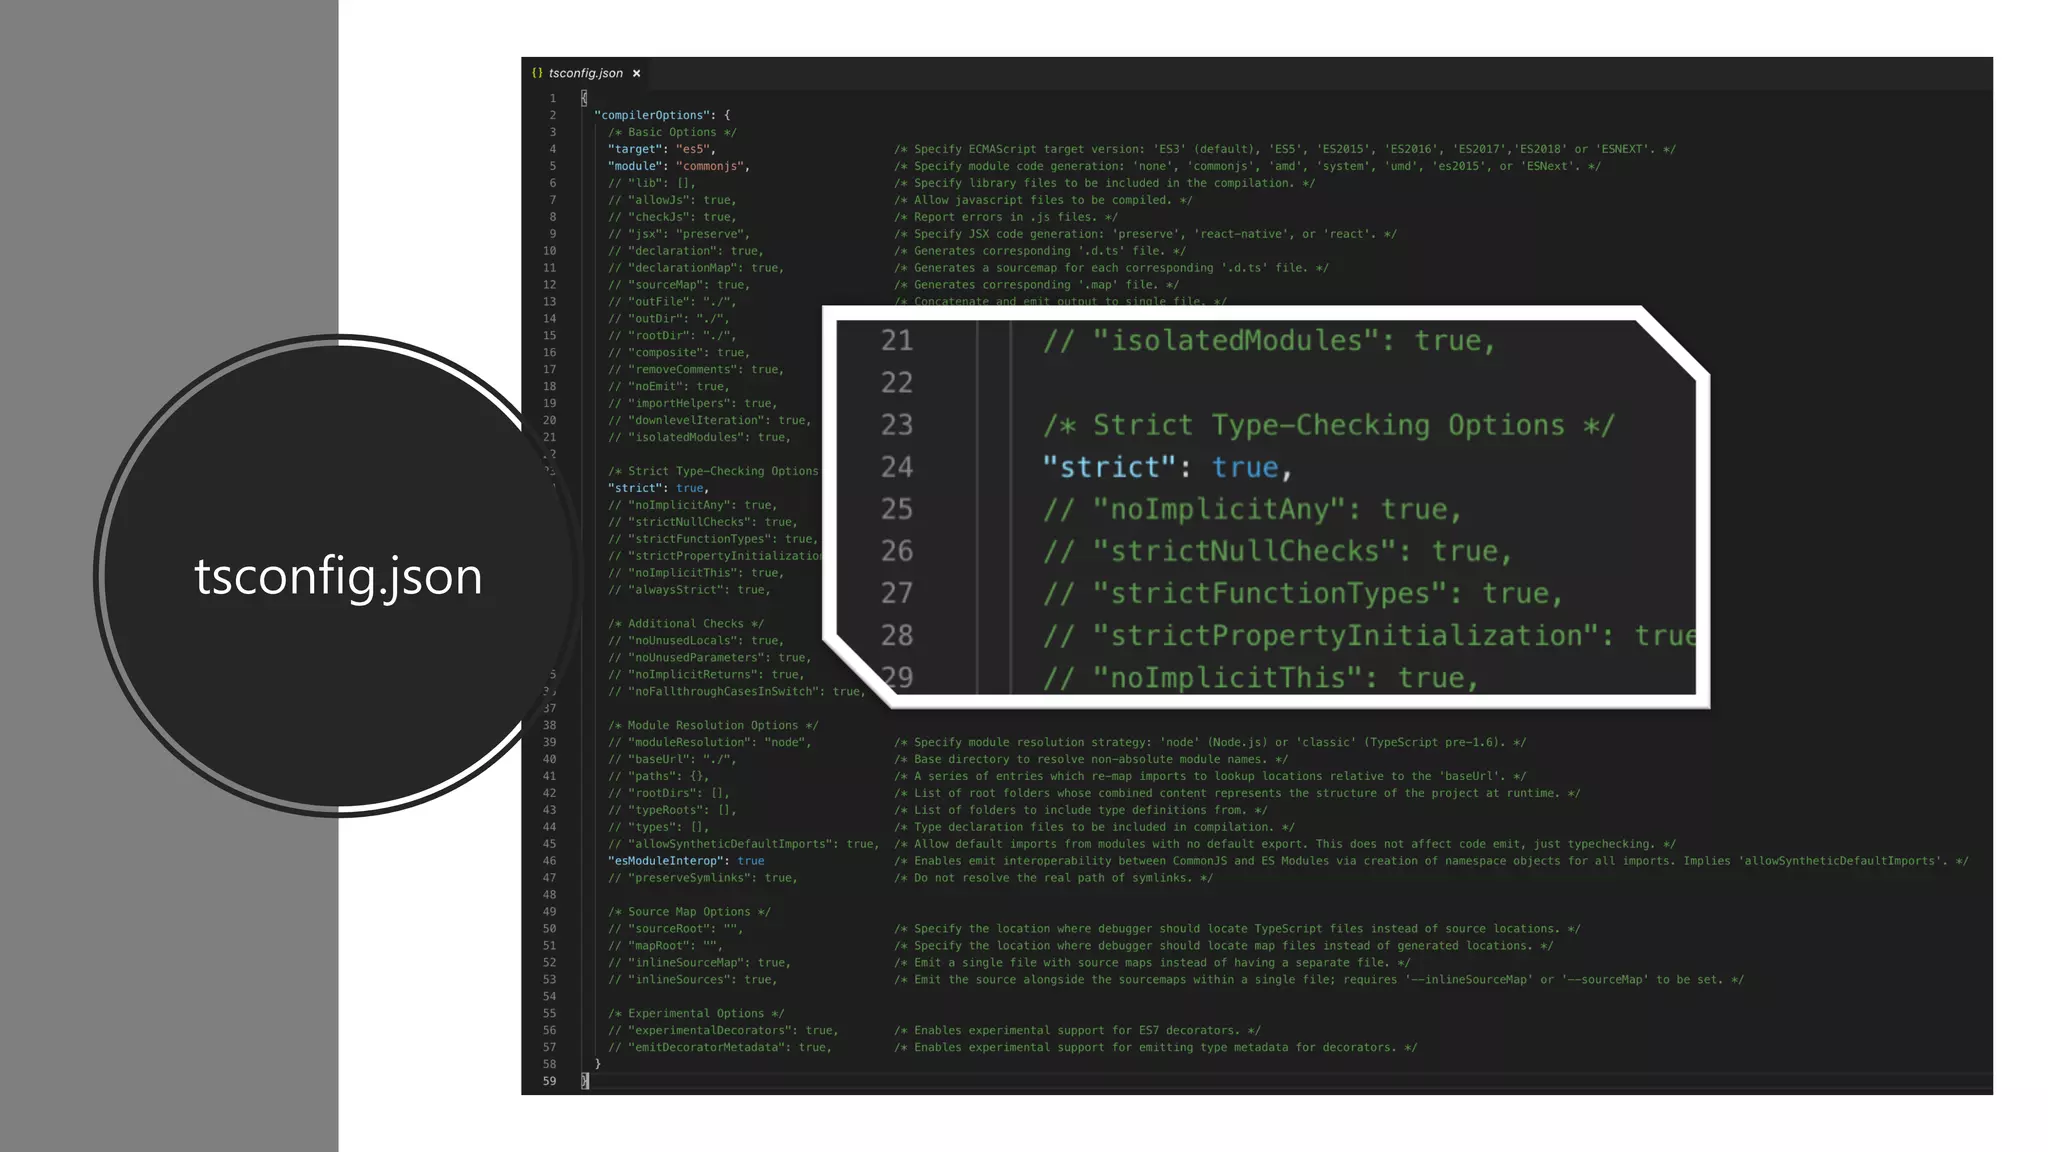This screenshot has height=1152, width=2048.
Task: Click the "Specify ECMAScript target version" comment
Action: pyautogui.click(x=1285, y=149)
